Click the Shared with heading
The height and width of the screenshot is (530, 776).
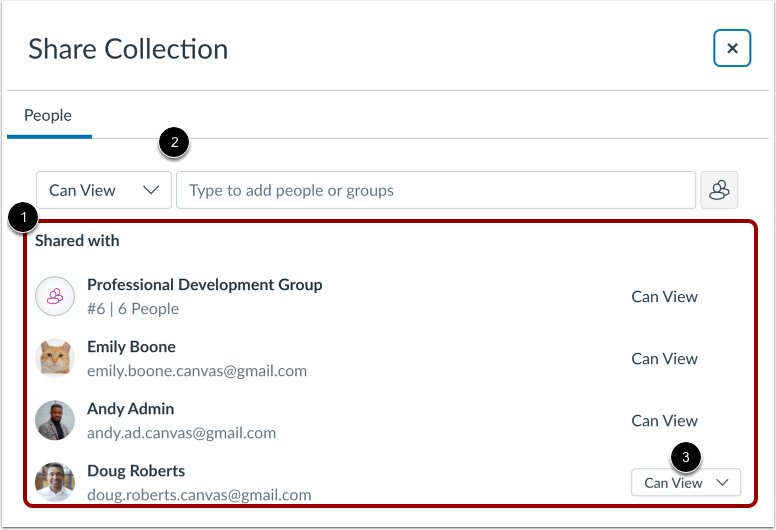coord(77,241)
